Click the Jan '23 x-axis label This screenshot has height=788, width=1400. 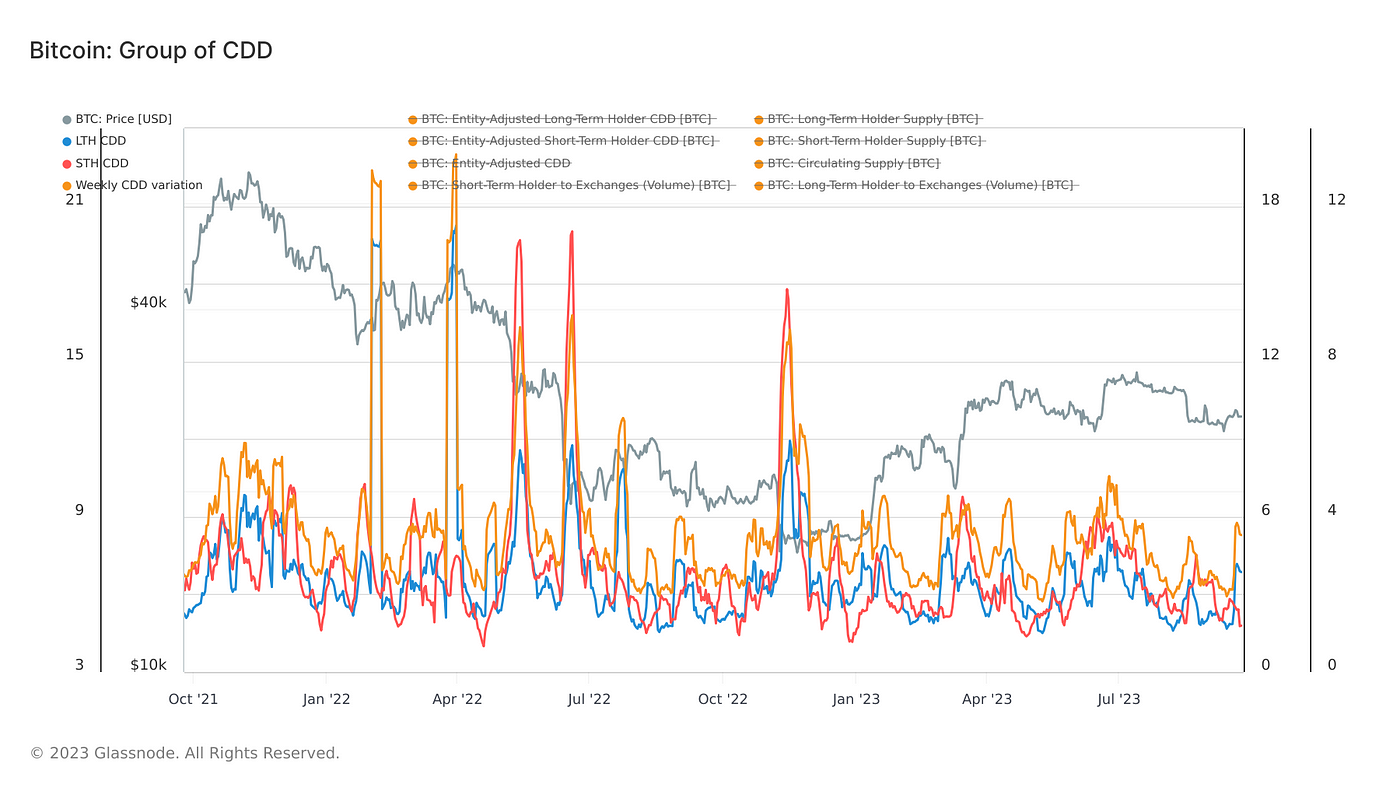point(856,699)
